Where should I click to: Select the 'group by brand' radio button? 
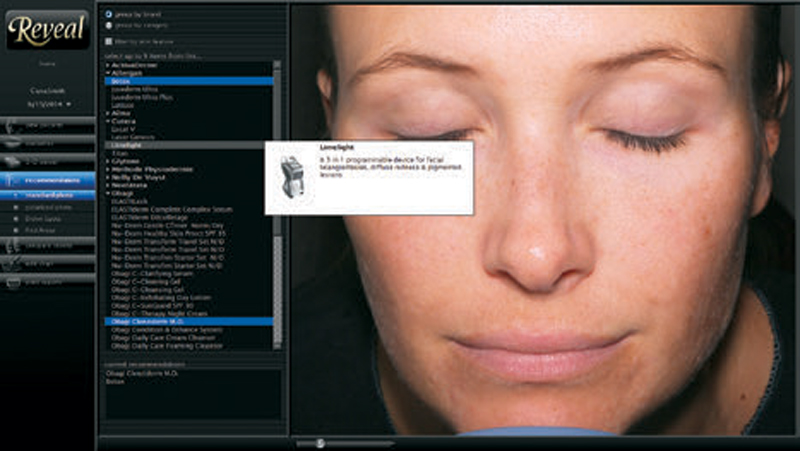(109, 15)
